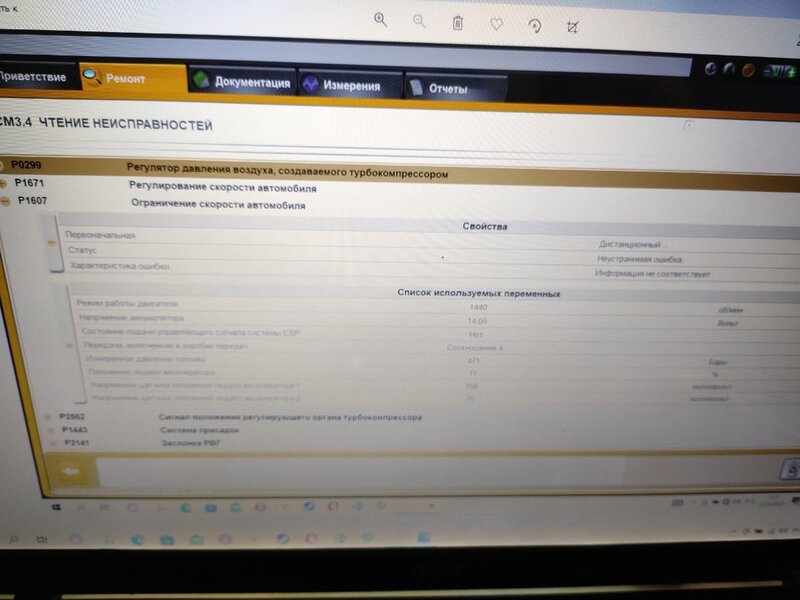Screen dimensions: 800x600
Task: Select the Приветствие tab
Action: pos(33,77)
